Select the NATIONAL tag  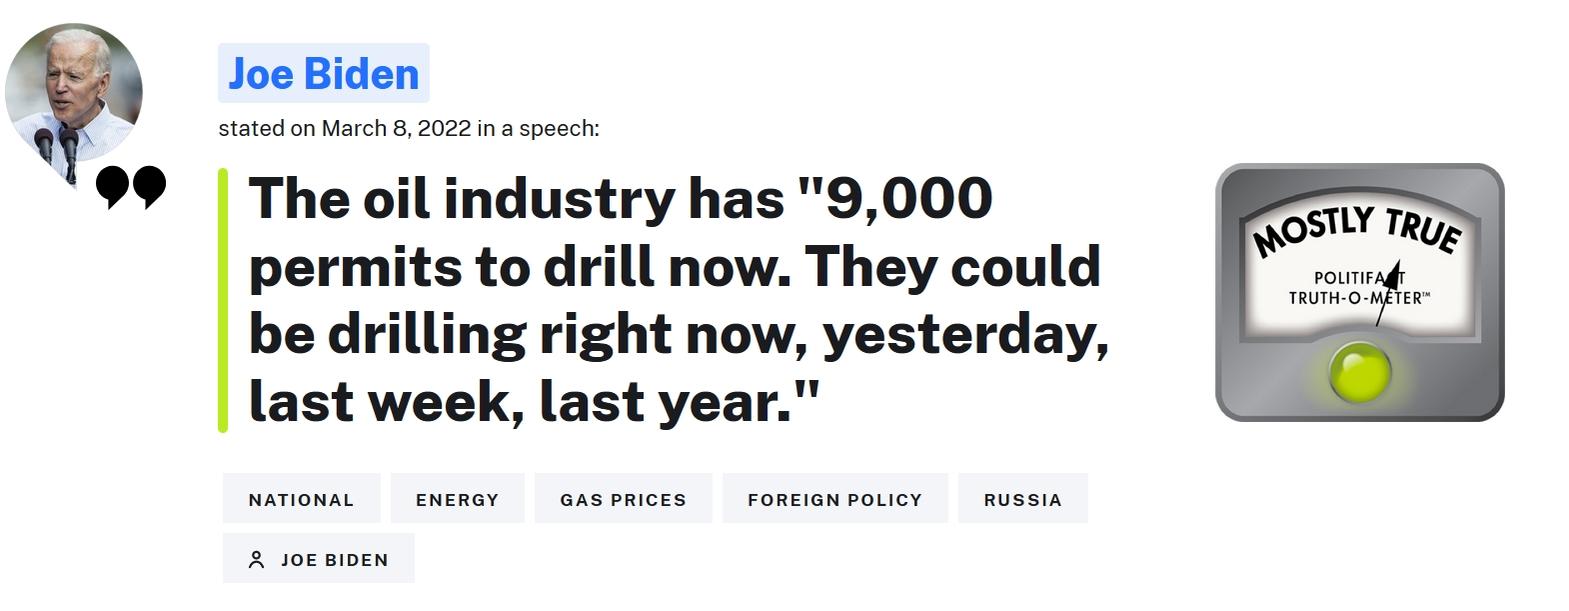point(301,499)
